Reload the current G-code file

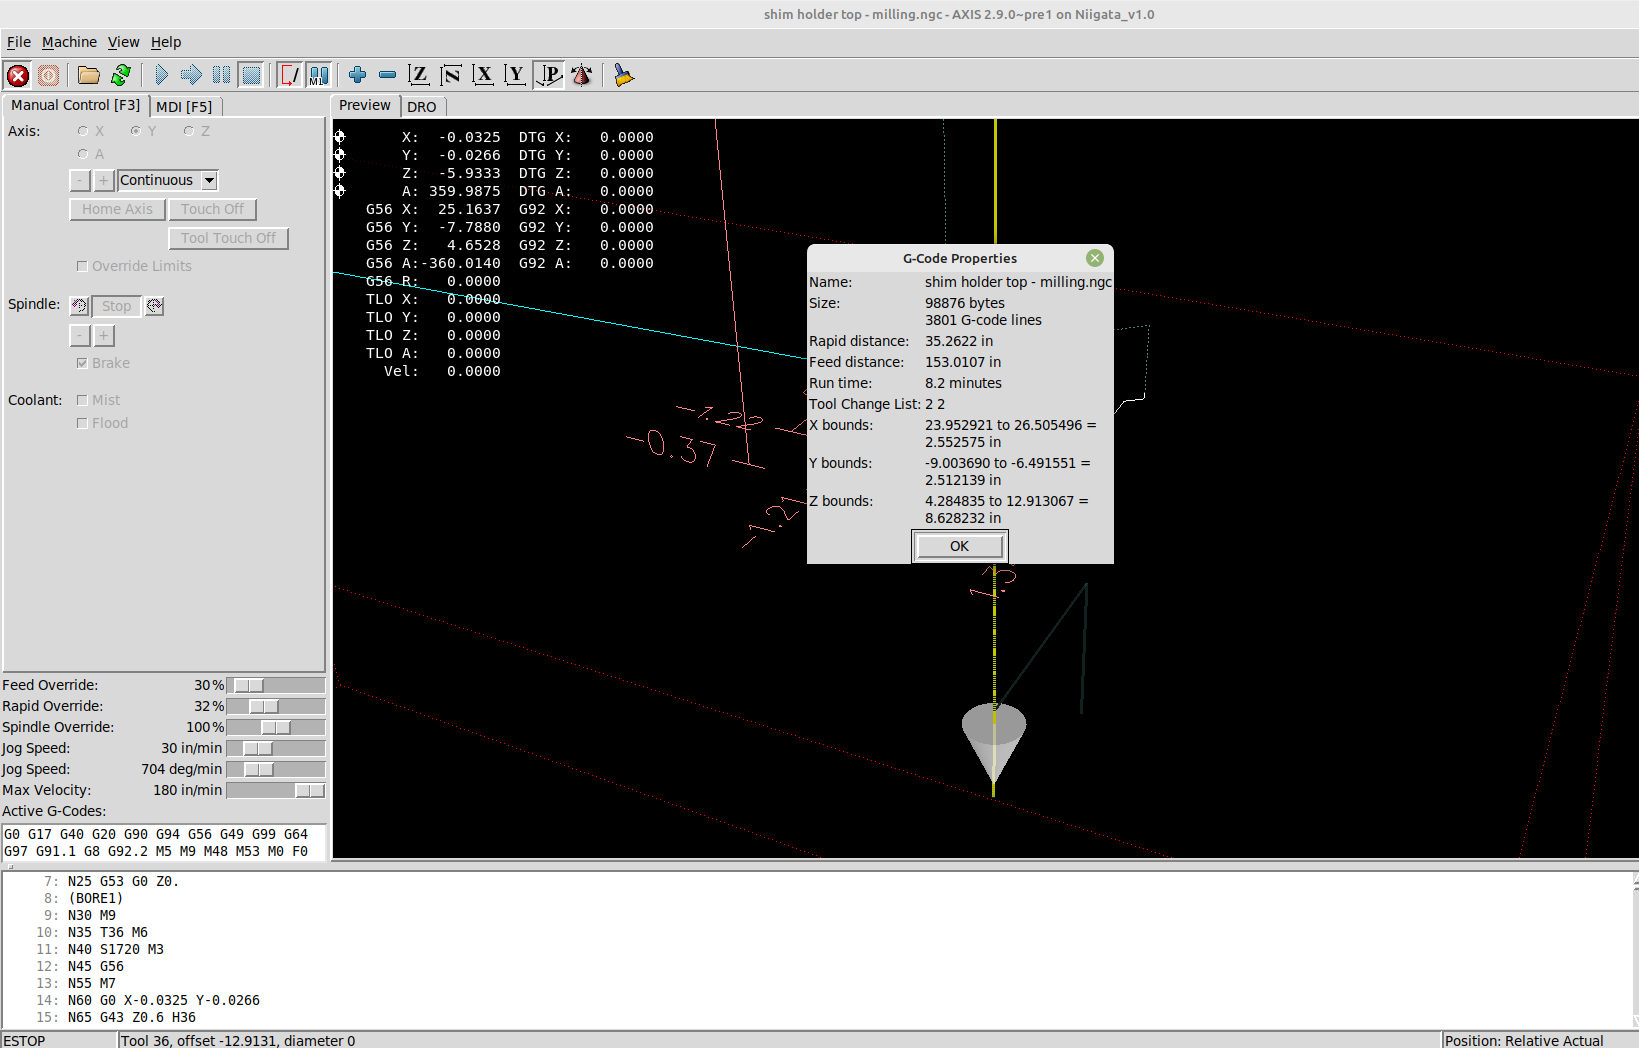(121, 75)
